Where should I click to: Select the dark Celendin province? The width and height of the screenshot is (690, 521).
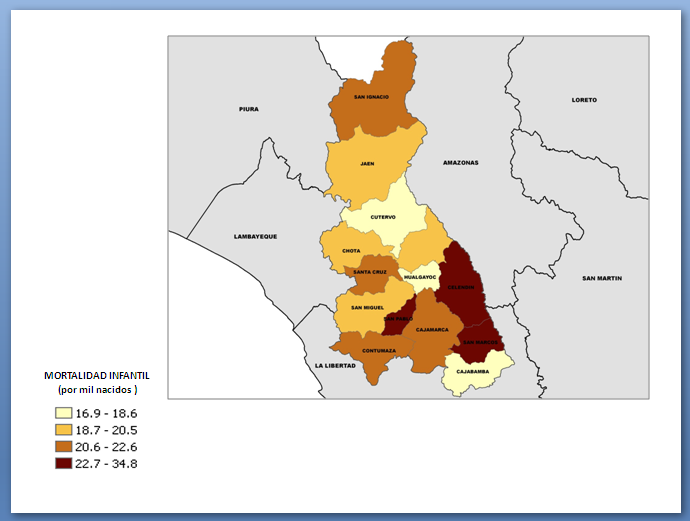461,287
